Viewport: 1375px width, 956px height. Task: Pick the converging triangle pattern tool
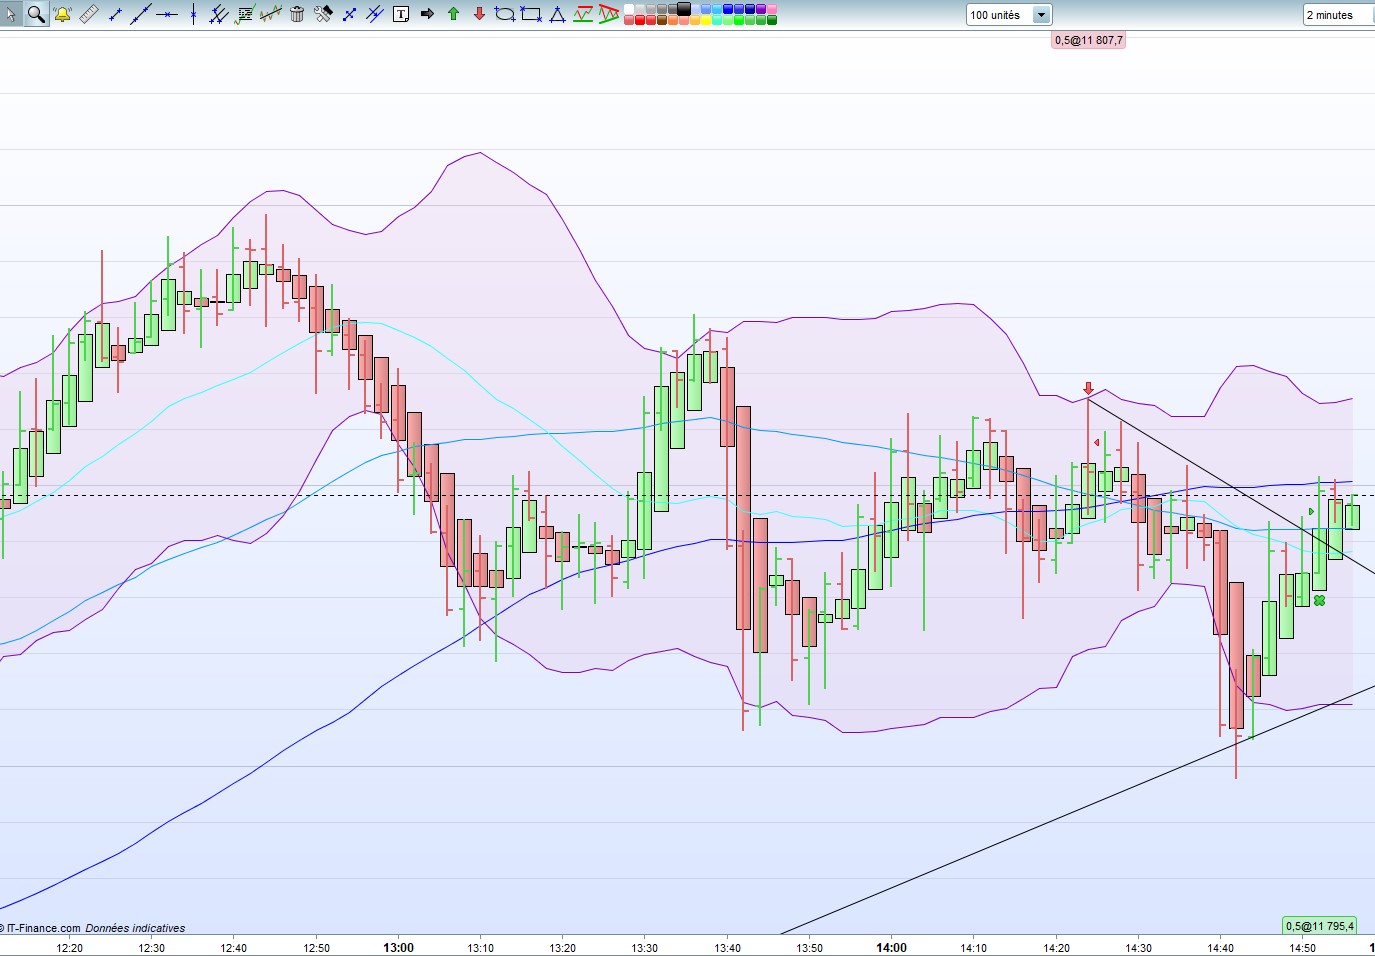click(609, 14)
